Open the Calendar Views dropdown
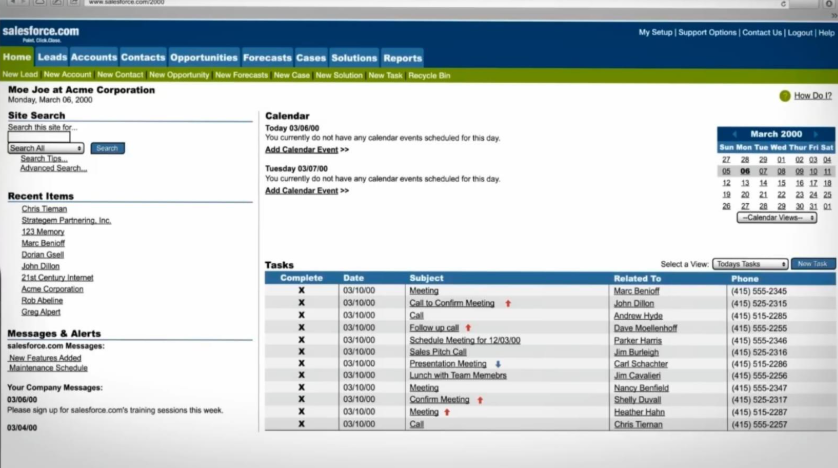 (x=777, y=217)
